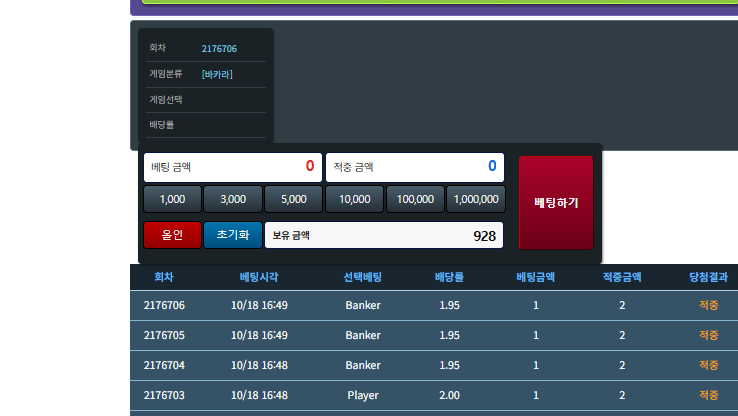Click the 적중 금액 payout field
The width and height of the screenshot is (738, 416).
(x=415, y=167)
